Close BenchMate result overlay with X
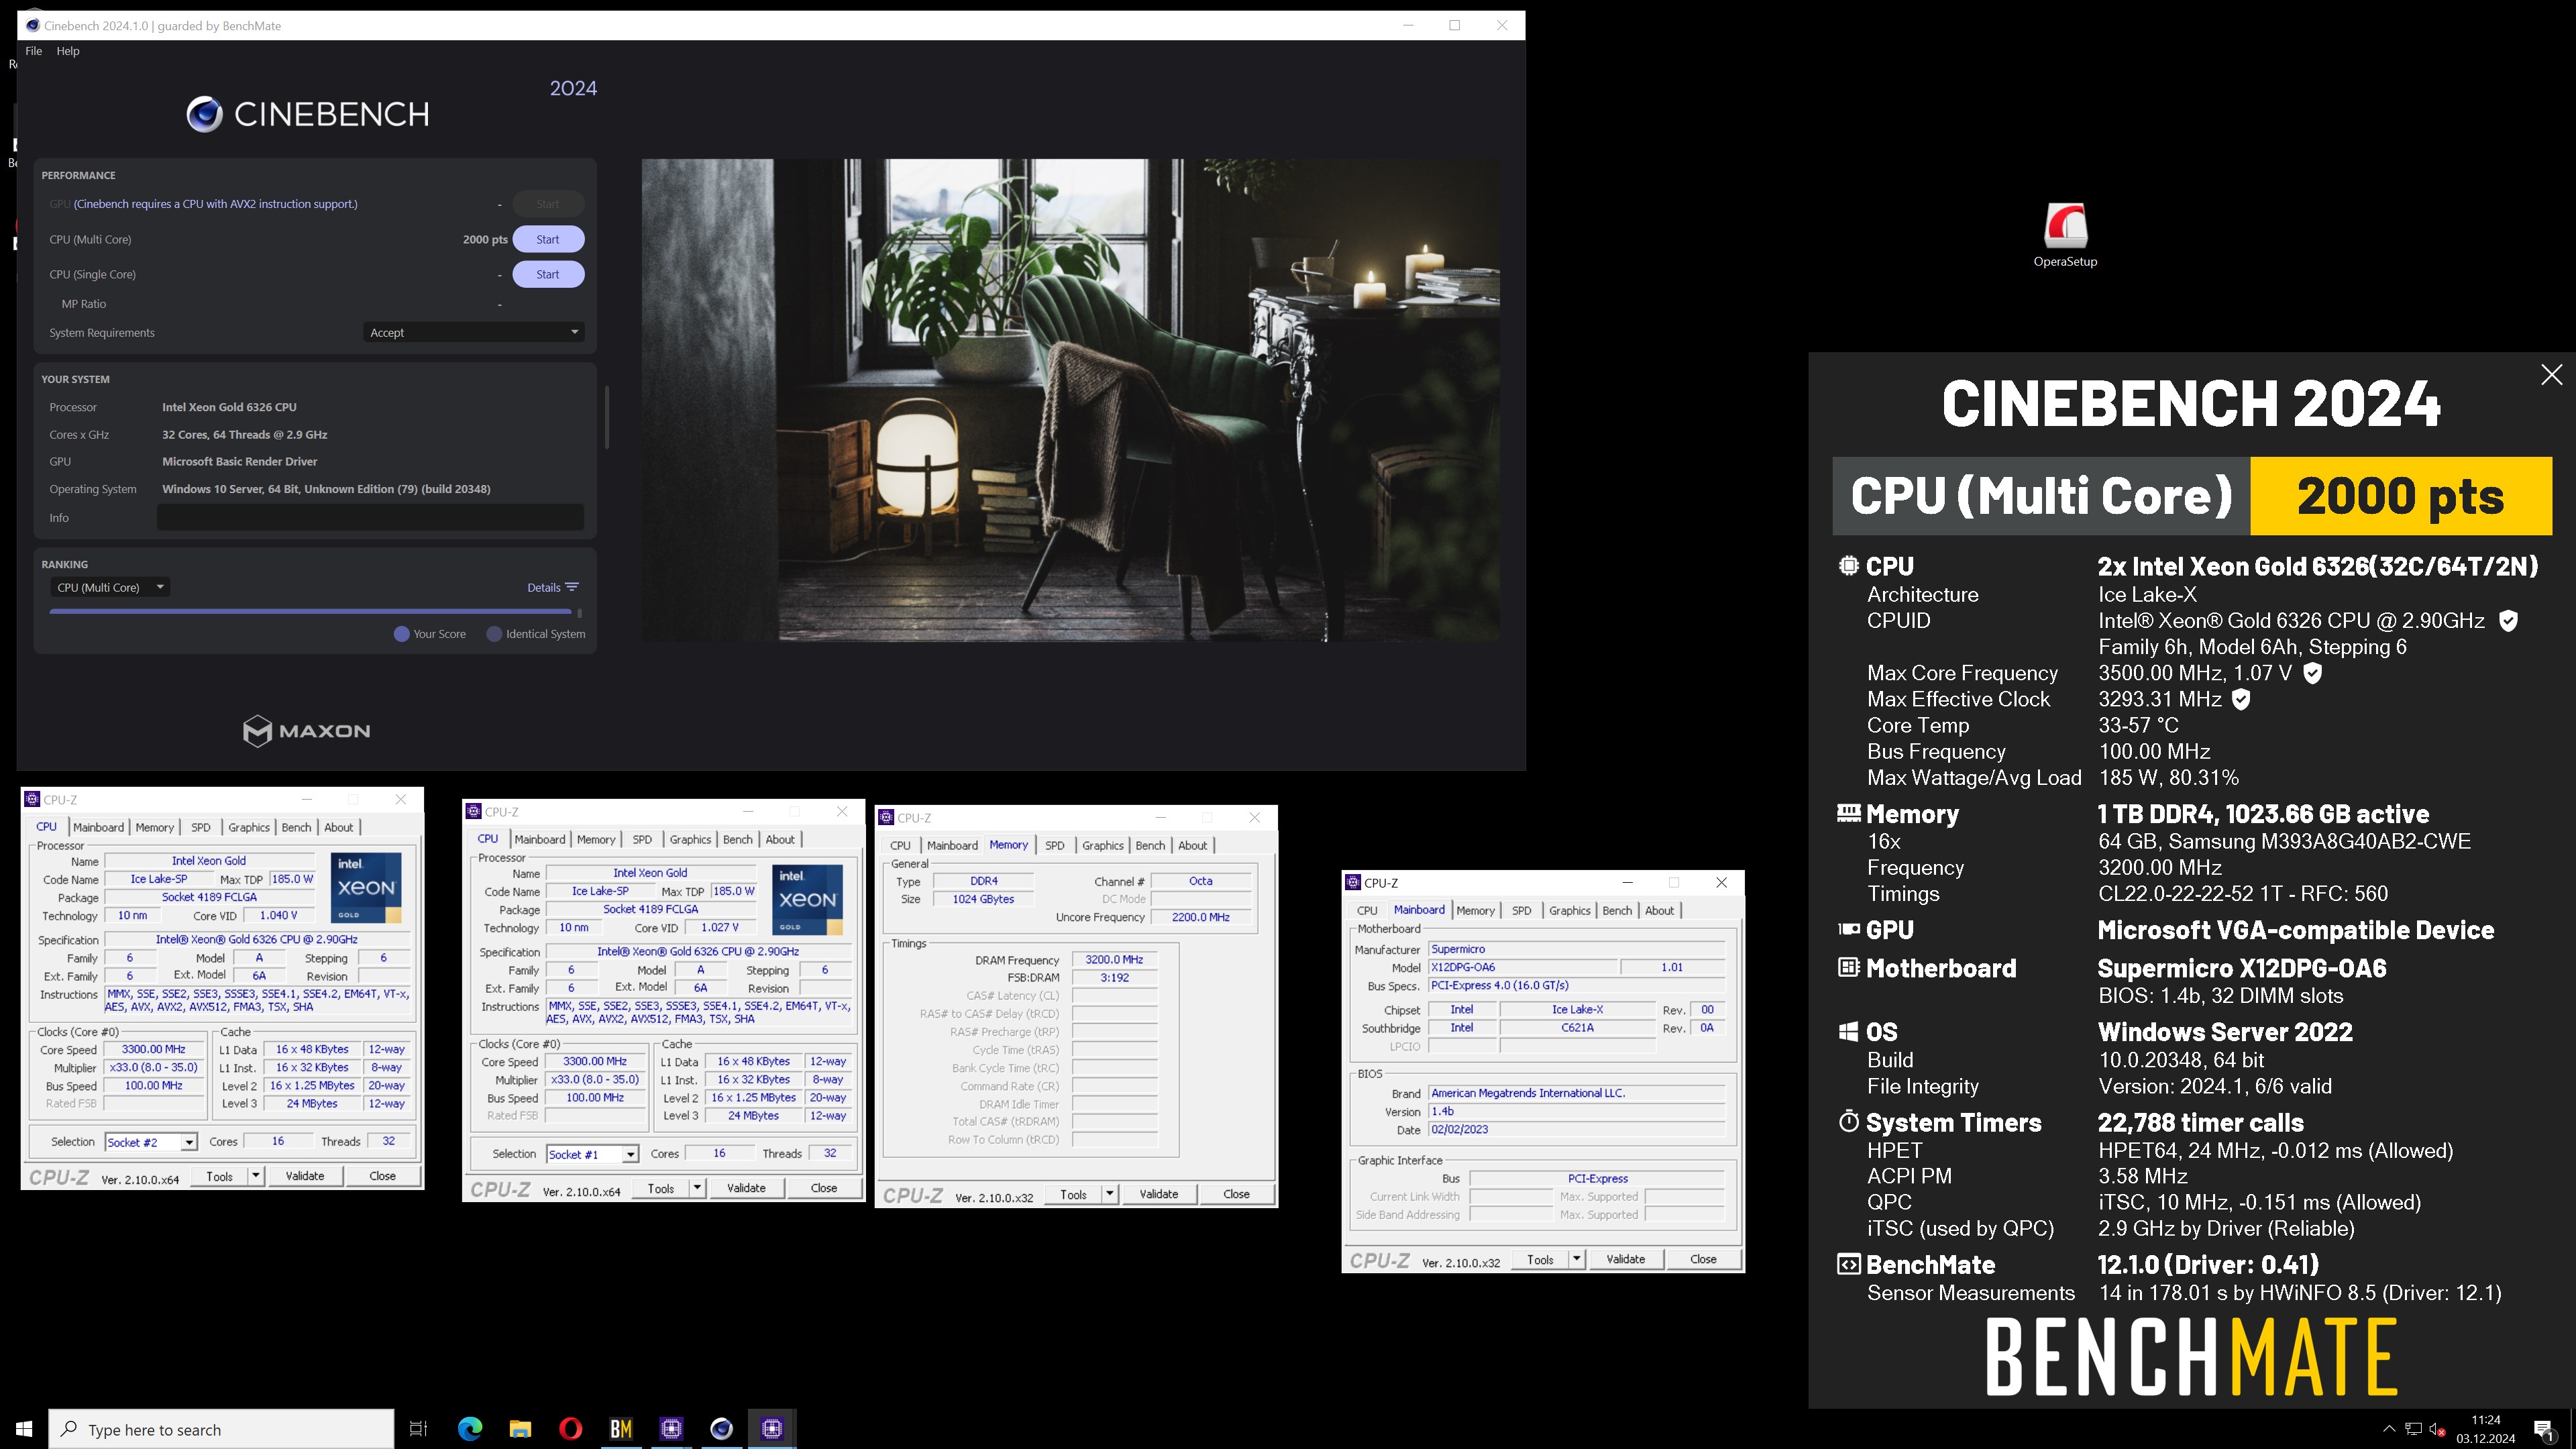Image resolution: width=2576 pixels, height=1449 pixels. (x=2551, y=375)
